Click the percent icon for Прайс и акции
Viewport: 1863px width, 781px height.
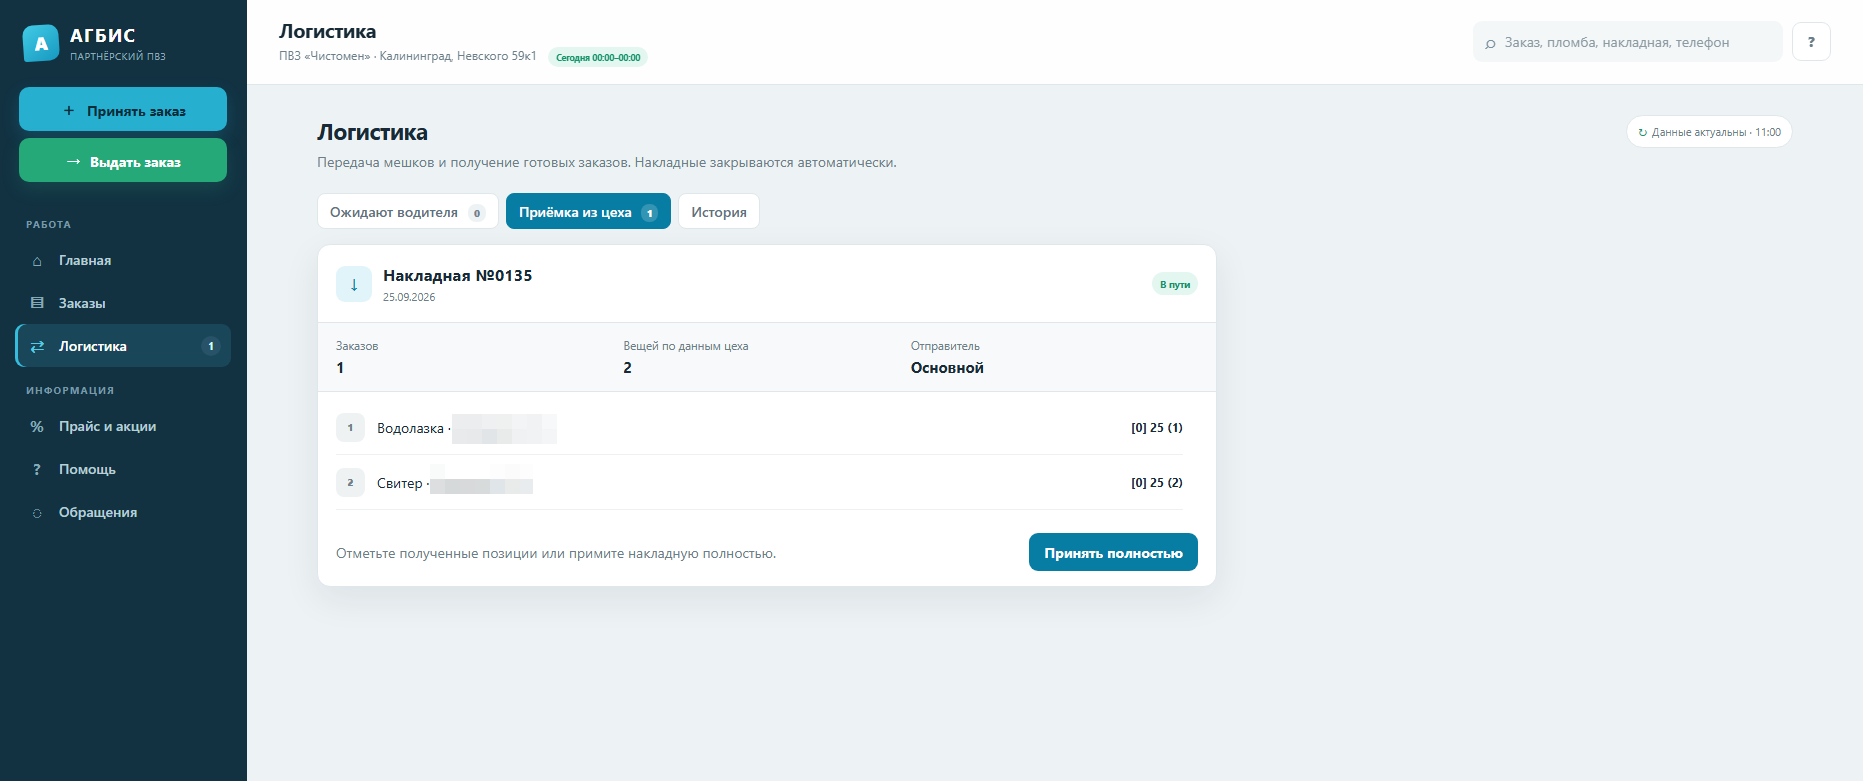pos(37,427)
